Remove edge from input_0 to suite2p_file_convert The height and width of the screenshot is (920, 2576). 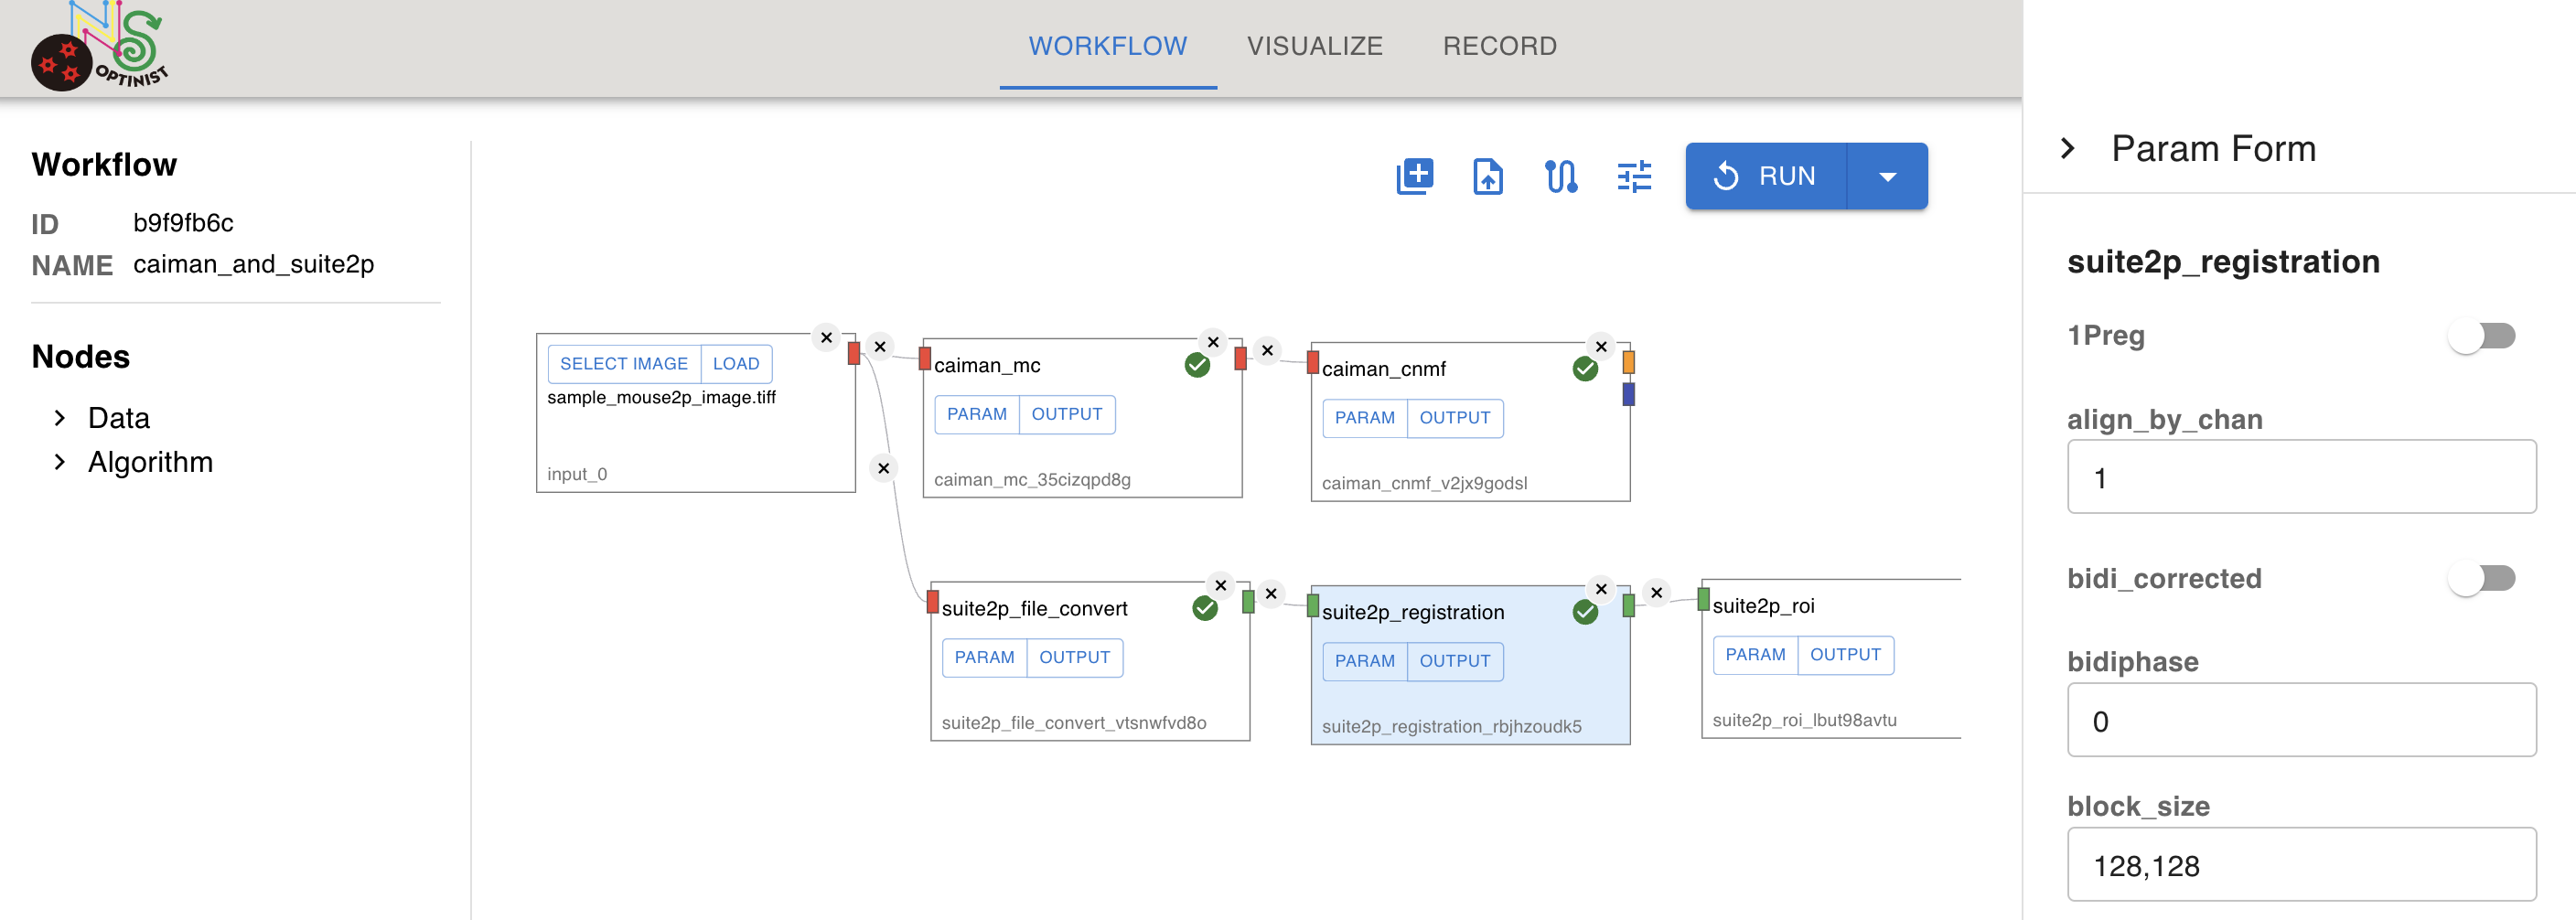(884, 468)
